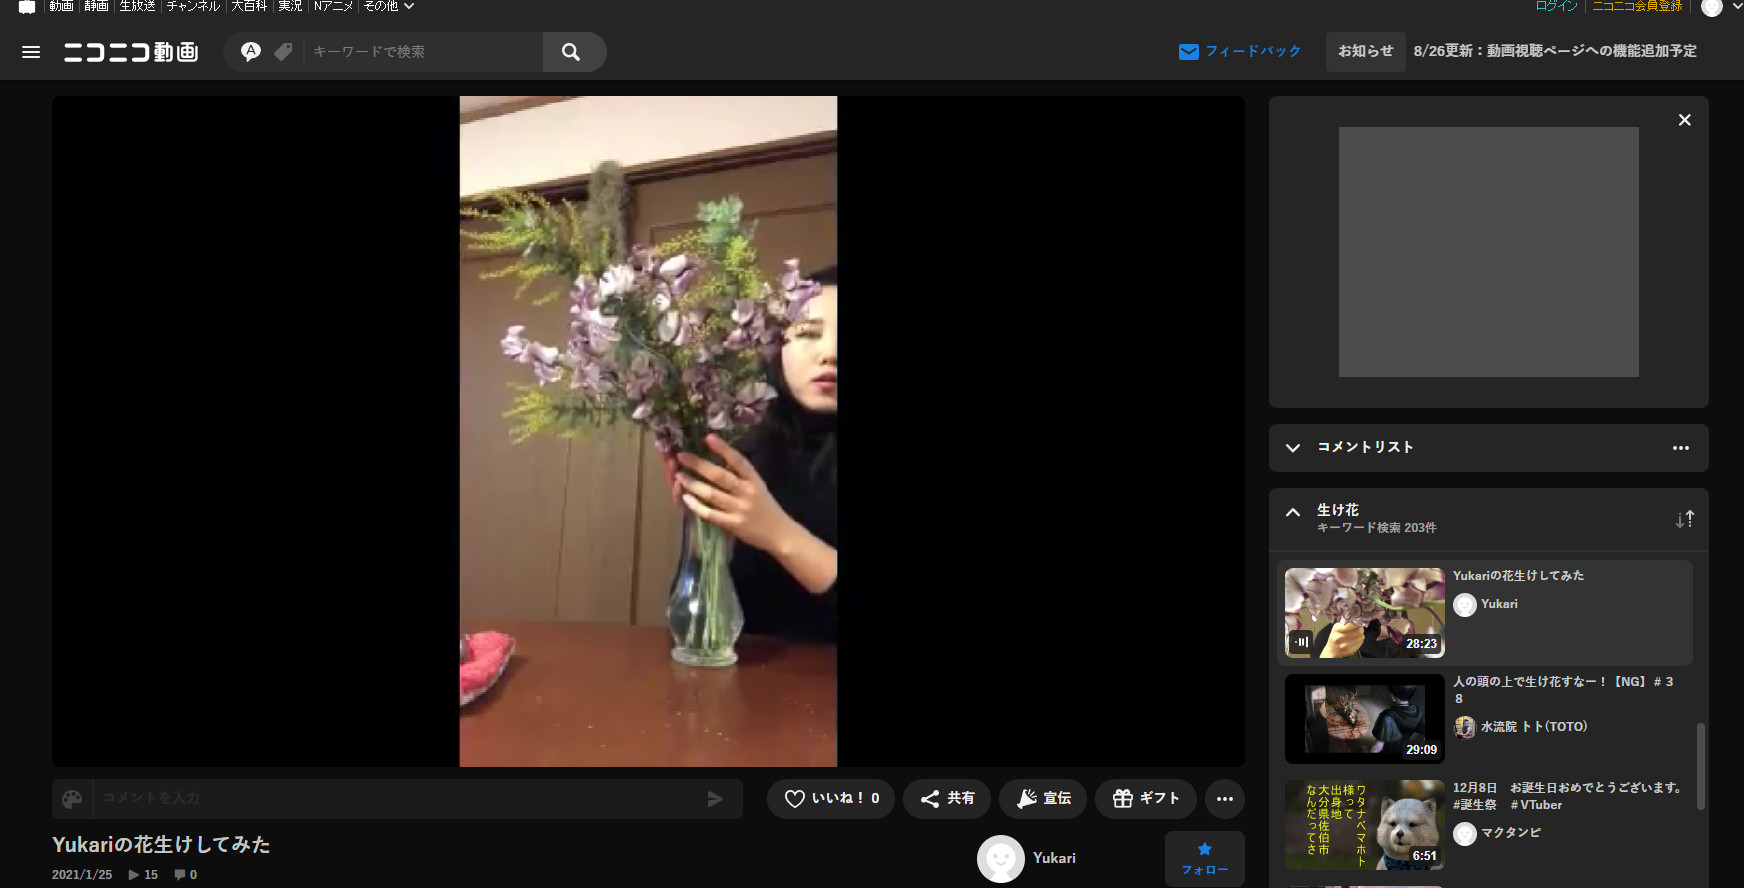Screen dimensions: 1744x888
Task: Switch search to tag mode icon
Action: coord(284,51)
